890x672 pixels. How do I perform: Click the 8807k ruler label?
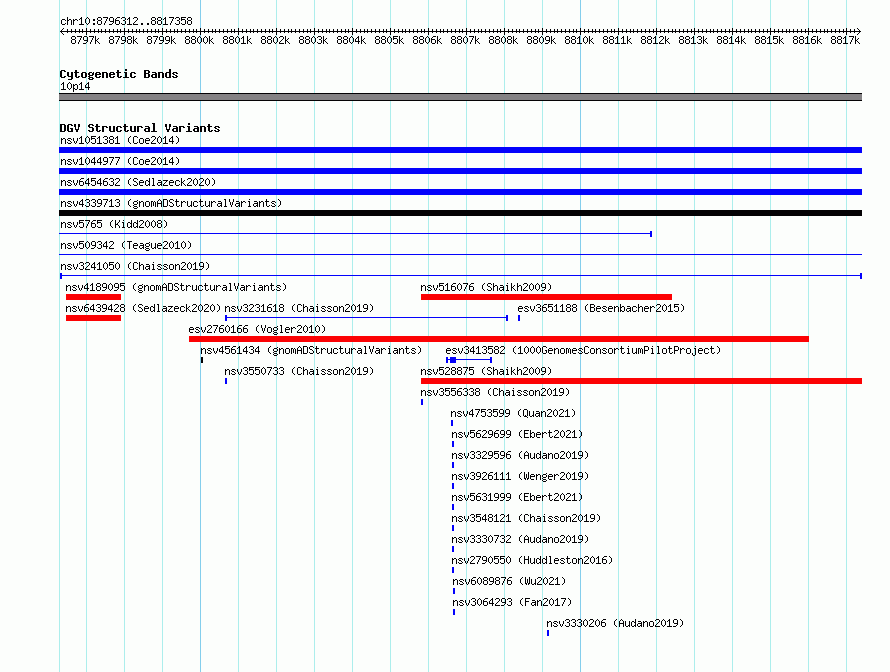[465, 40]
